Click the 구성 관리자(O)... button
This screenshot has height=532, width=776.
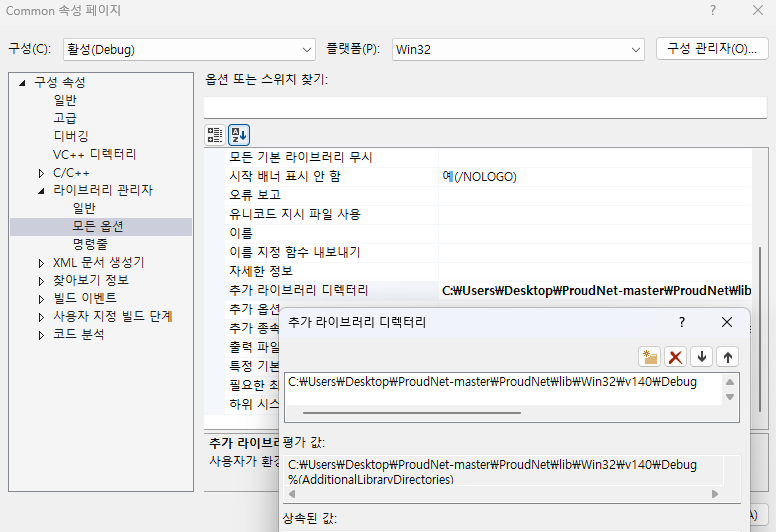coord(711,49)
